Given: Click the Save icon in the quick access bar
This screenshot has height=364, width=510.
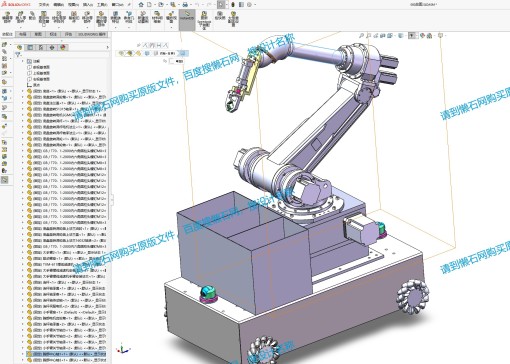Looking at the screenshot, I should coord(173,5).
